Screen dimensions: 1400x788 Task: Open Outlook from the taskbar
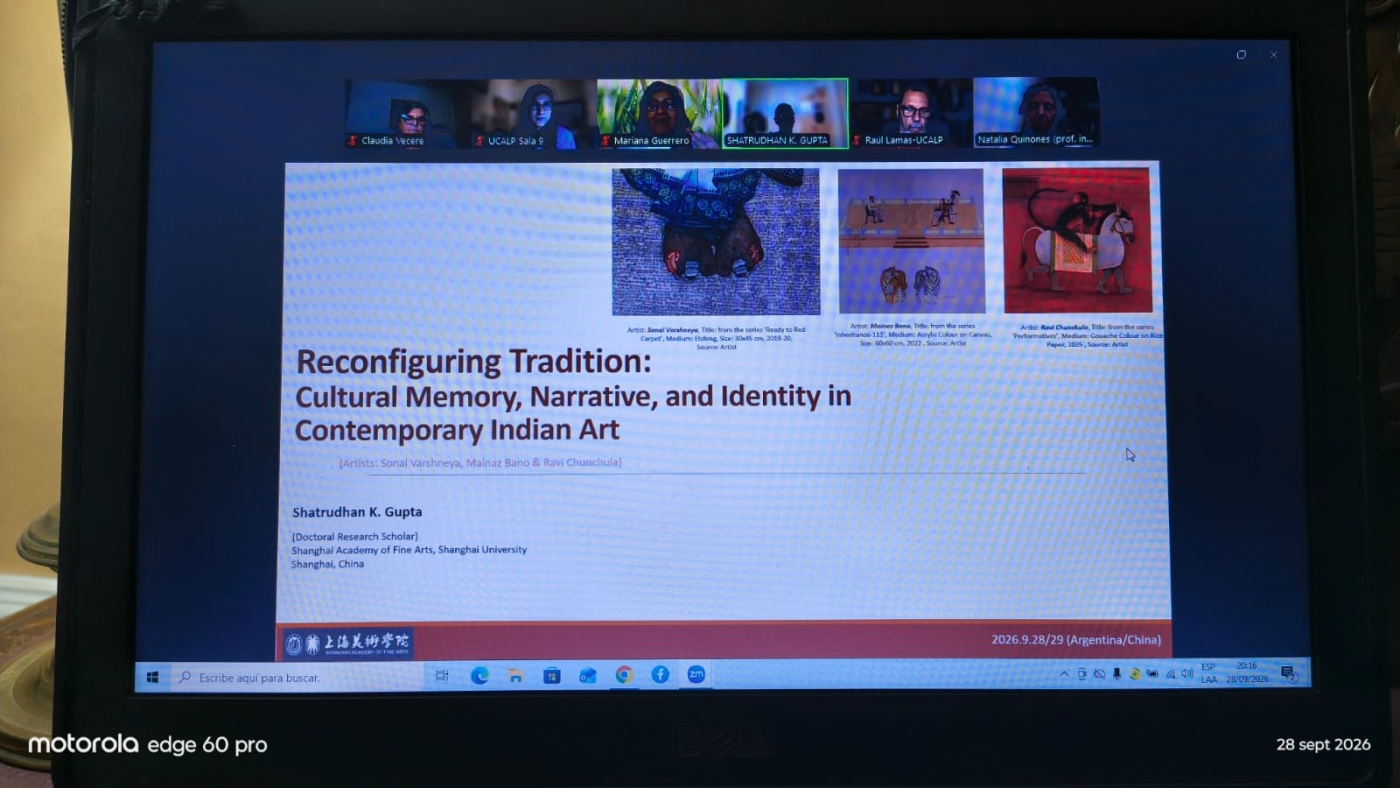click(588, 675)
